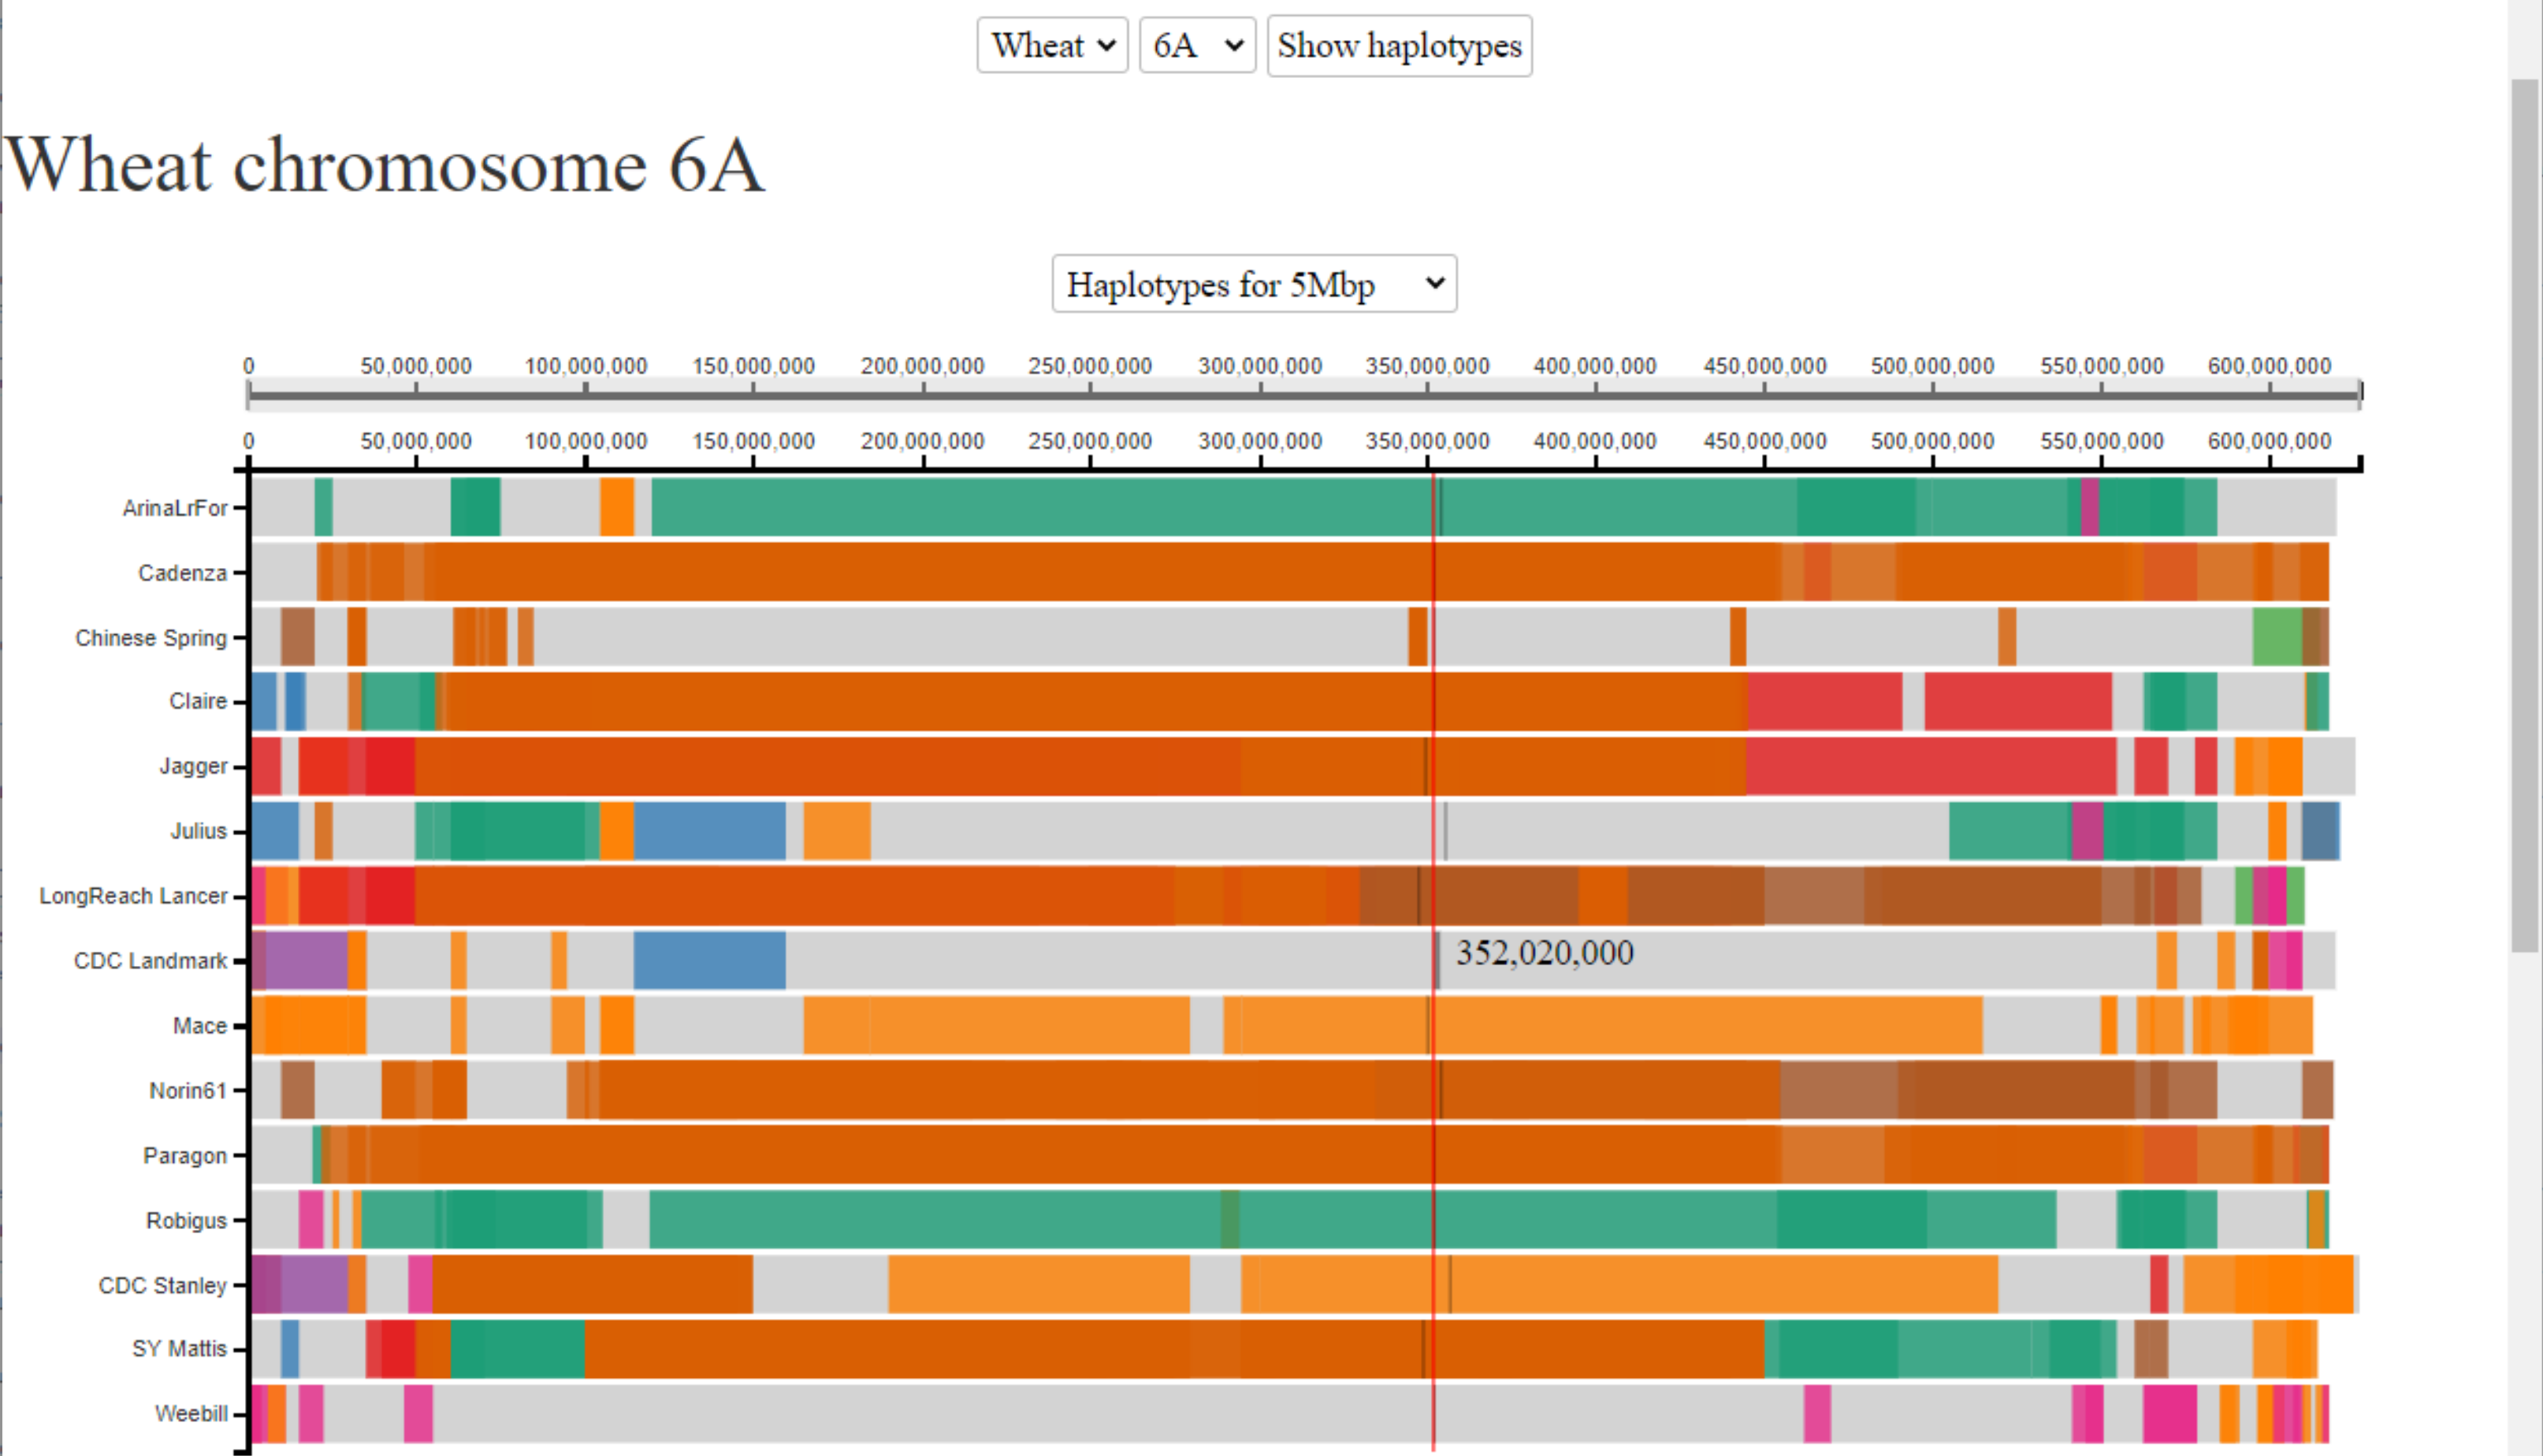Click the page vertical scrollbar
The height and width of the screenshot is (1456, 2543).
click(2526, 515)
